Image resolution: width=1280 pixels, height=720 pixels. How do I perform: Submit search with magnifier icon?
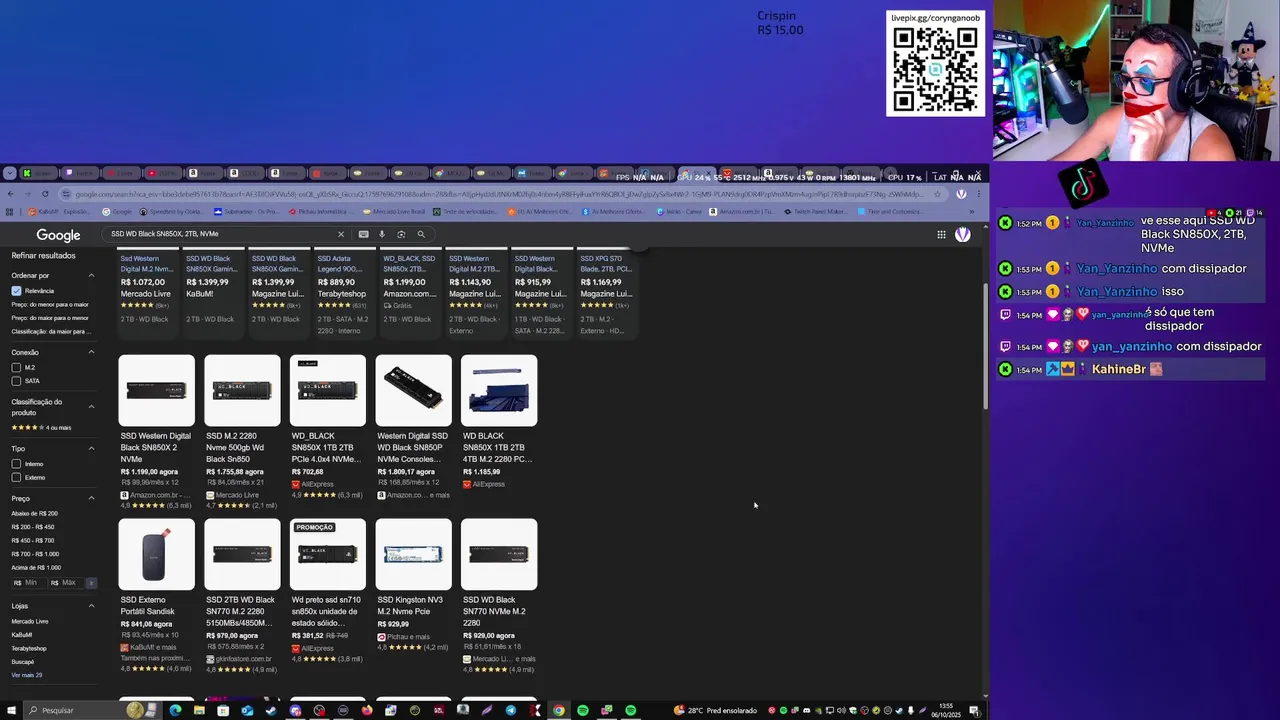click(x=421, y=234)
